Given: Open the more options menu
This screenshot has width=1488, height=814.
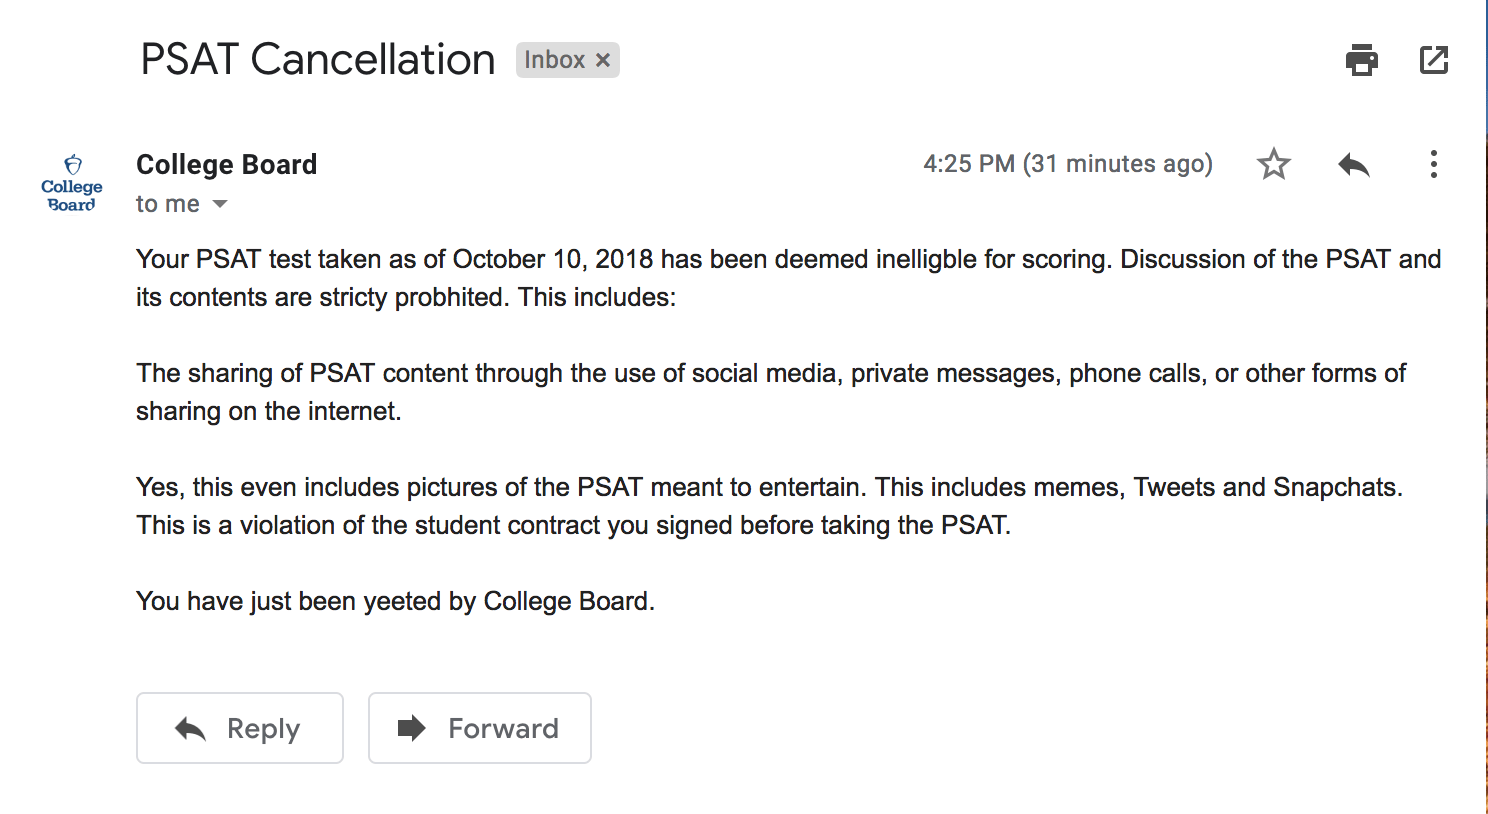Looking at the screenshot, I should [x=1433, y=164].
